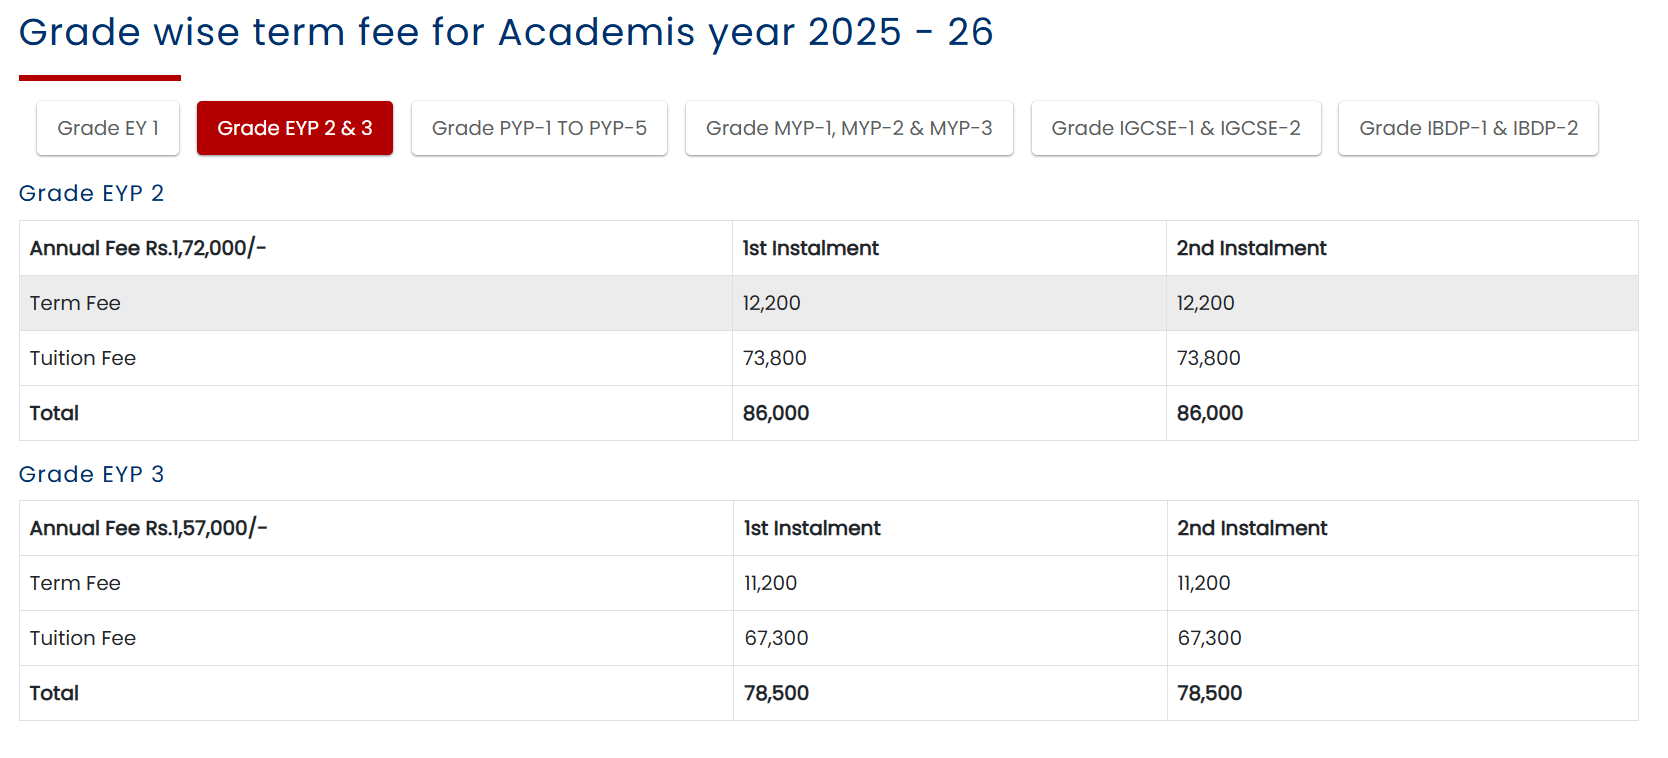Click the Grade wise term fee page heading
The width and height of the screenshot is (1668, 758).
pos(506,32)
